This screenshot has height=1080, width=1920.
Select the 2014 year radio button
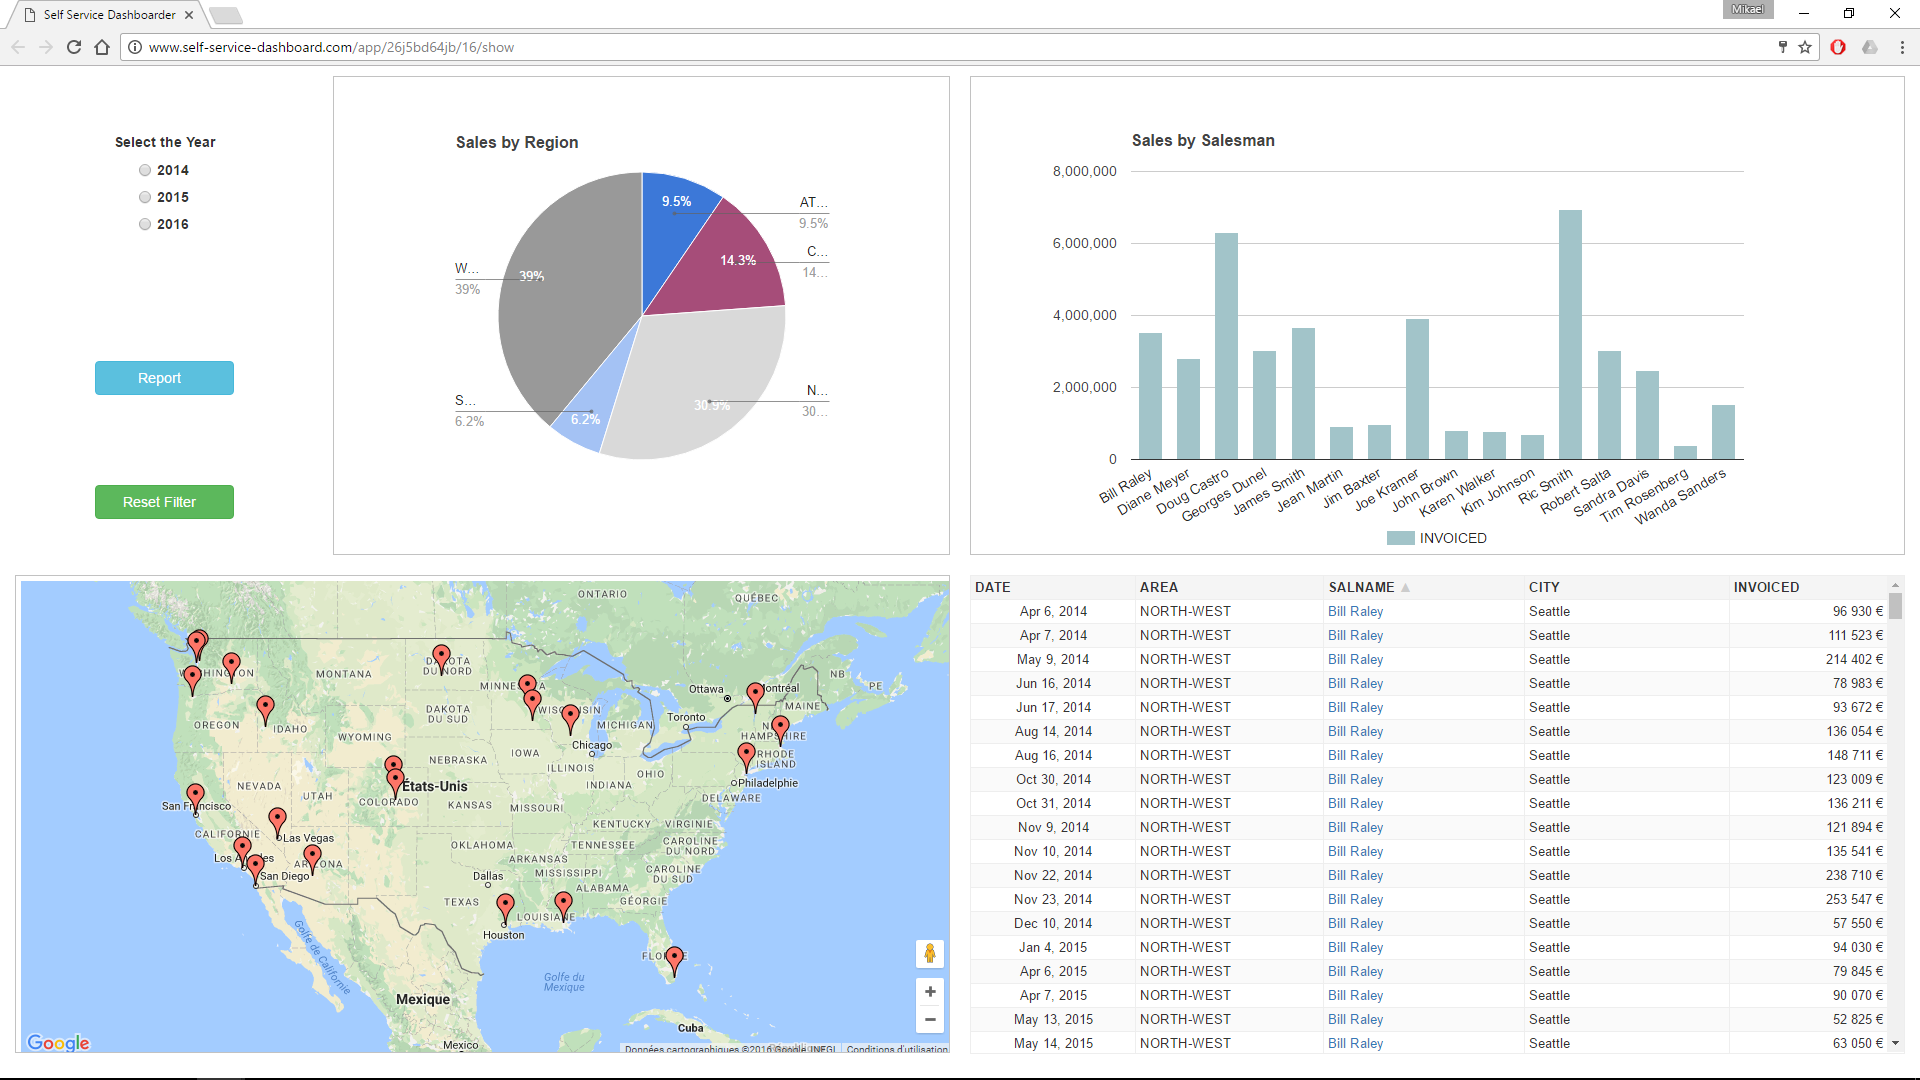pyautogui.click(x=144, y=169)
